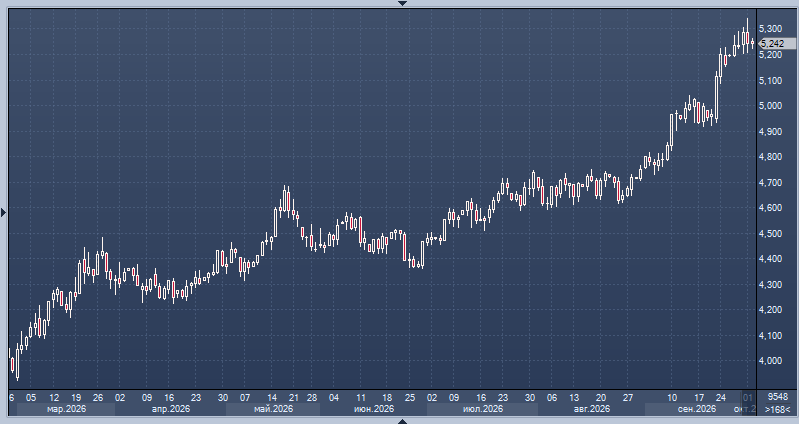Select the май.2026 month segment
This screenshot has width=799, height=424.
tap(273, 409)
